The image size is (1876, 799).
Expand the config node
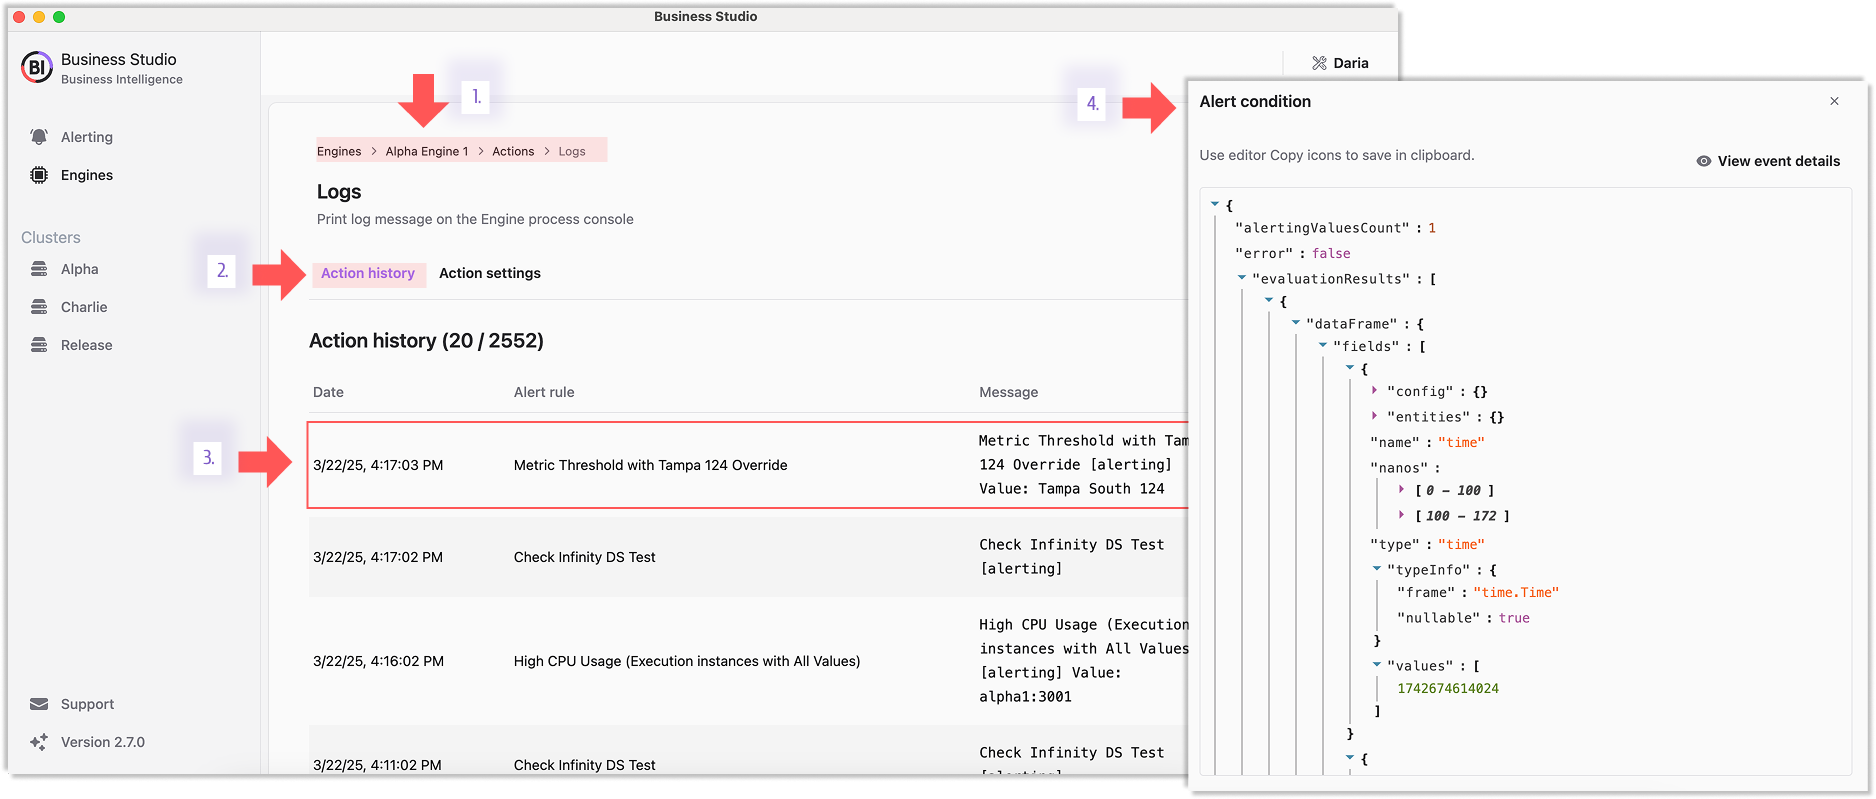1375,390
